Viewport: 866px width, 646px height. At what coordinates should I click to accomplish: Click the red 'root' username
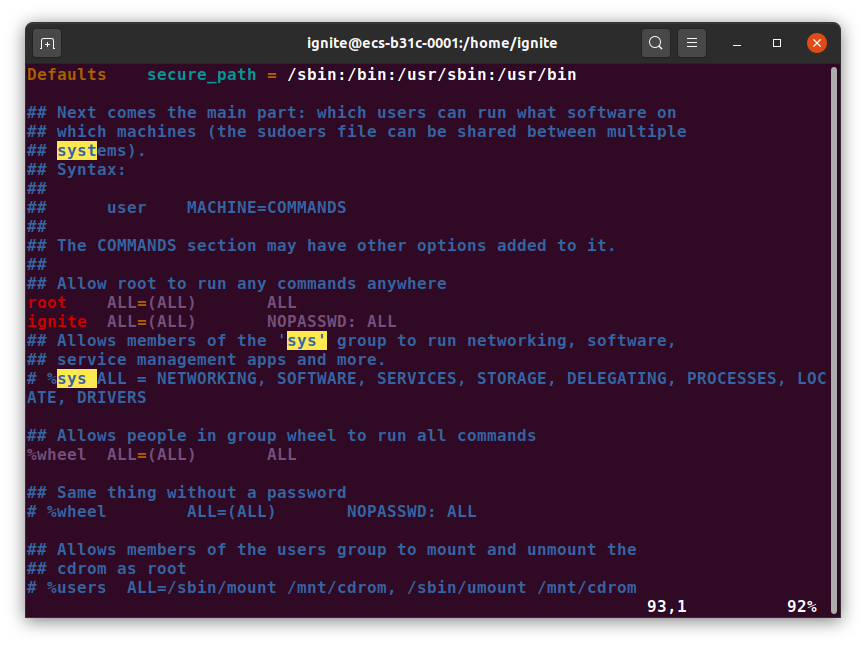(47, 303)
